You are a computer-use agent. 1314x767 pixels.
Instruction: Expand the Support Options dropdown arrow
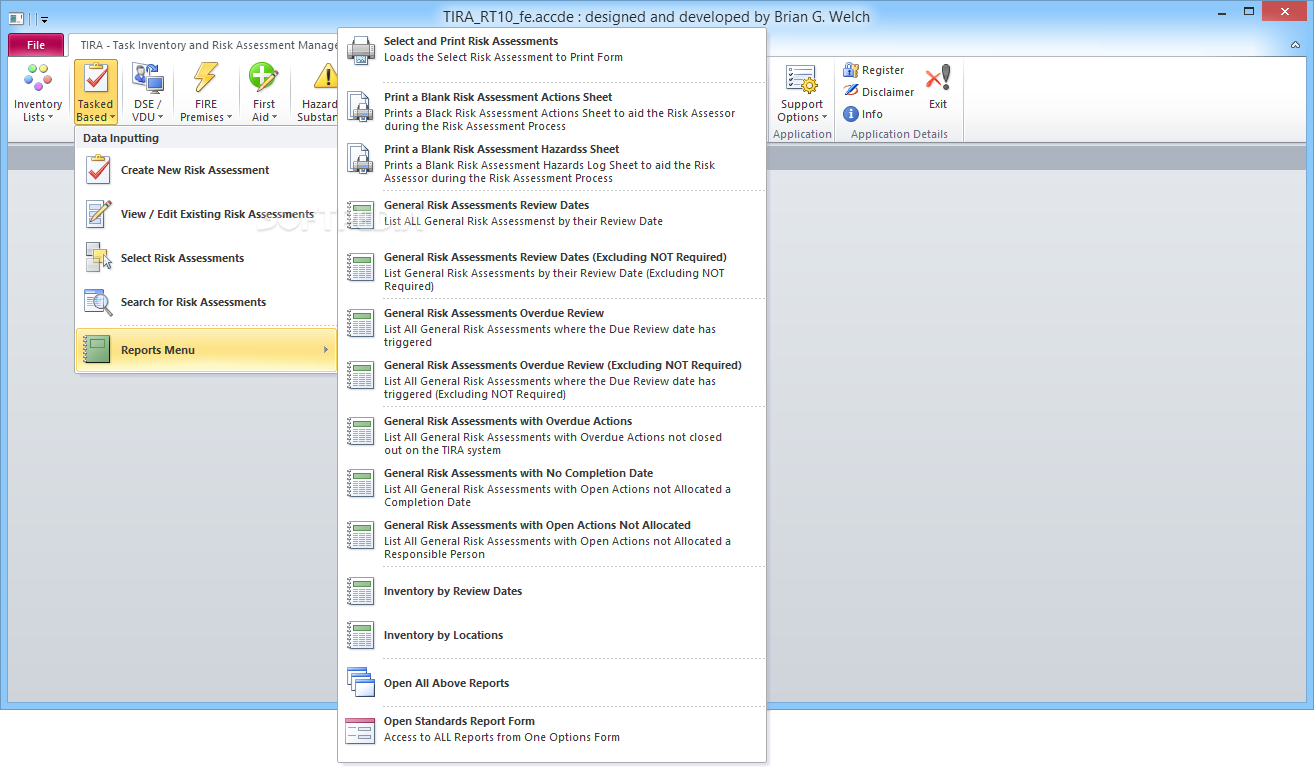tap(825, 118)
